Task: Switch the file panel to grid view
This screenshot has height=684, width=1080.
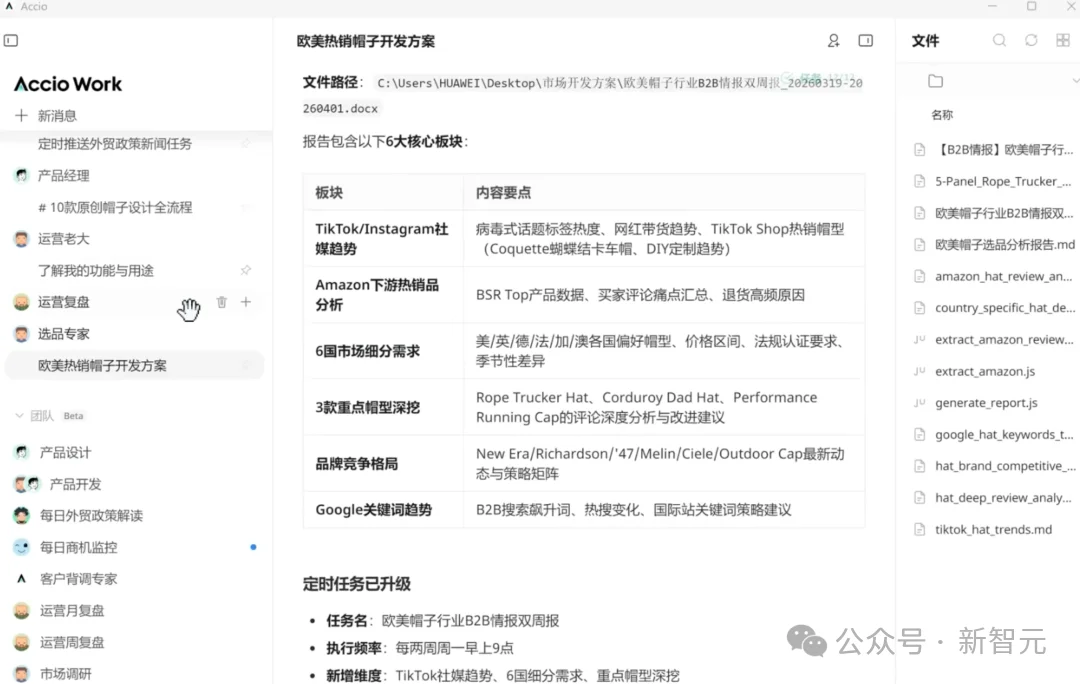Action: (1063, 41)
